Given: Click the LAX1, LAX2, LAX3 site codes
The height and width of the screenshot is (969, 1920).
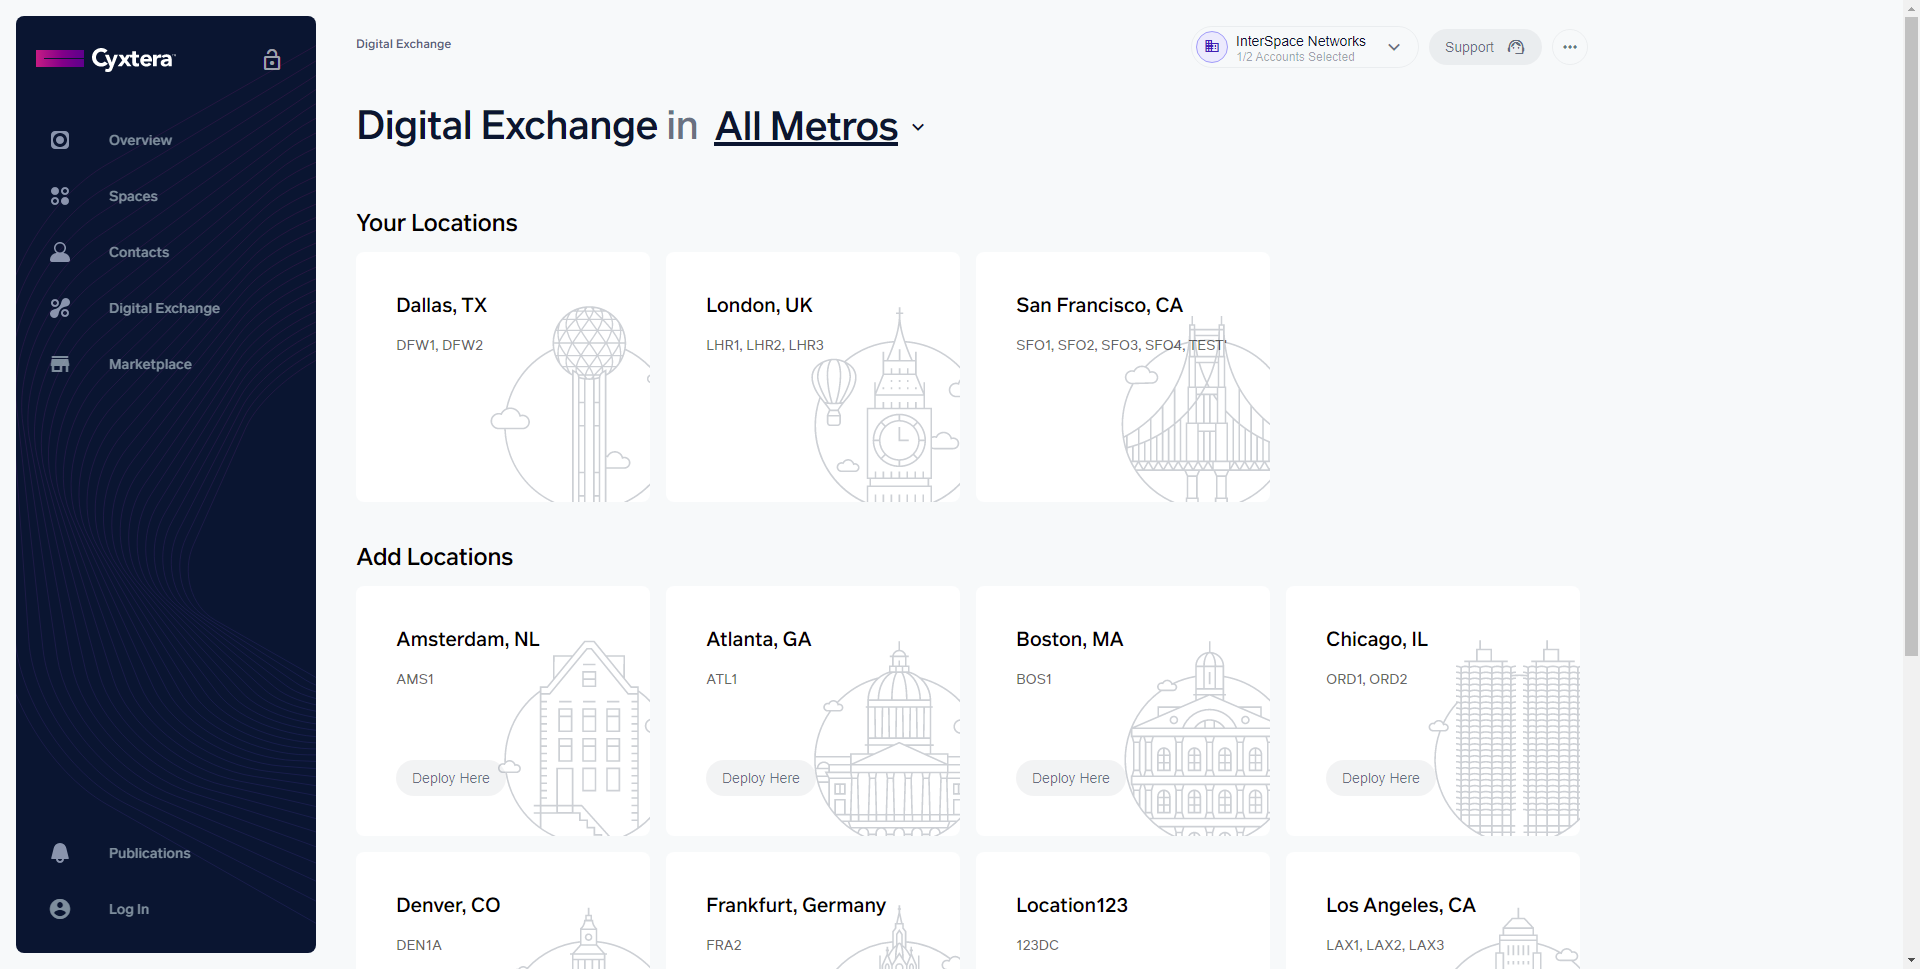Looking at the screenshot, I should tap(1385, 945).
